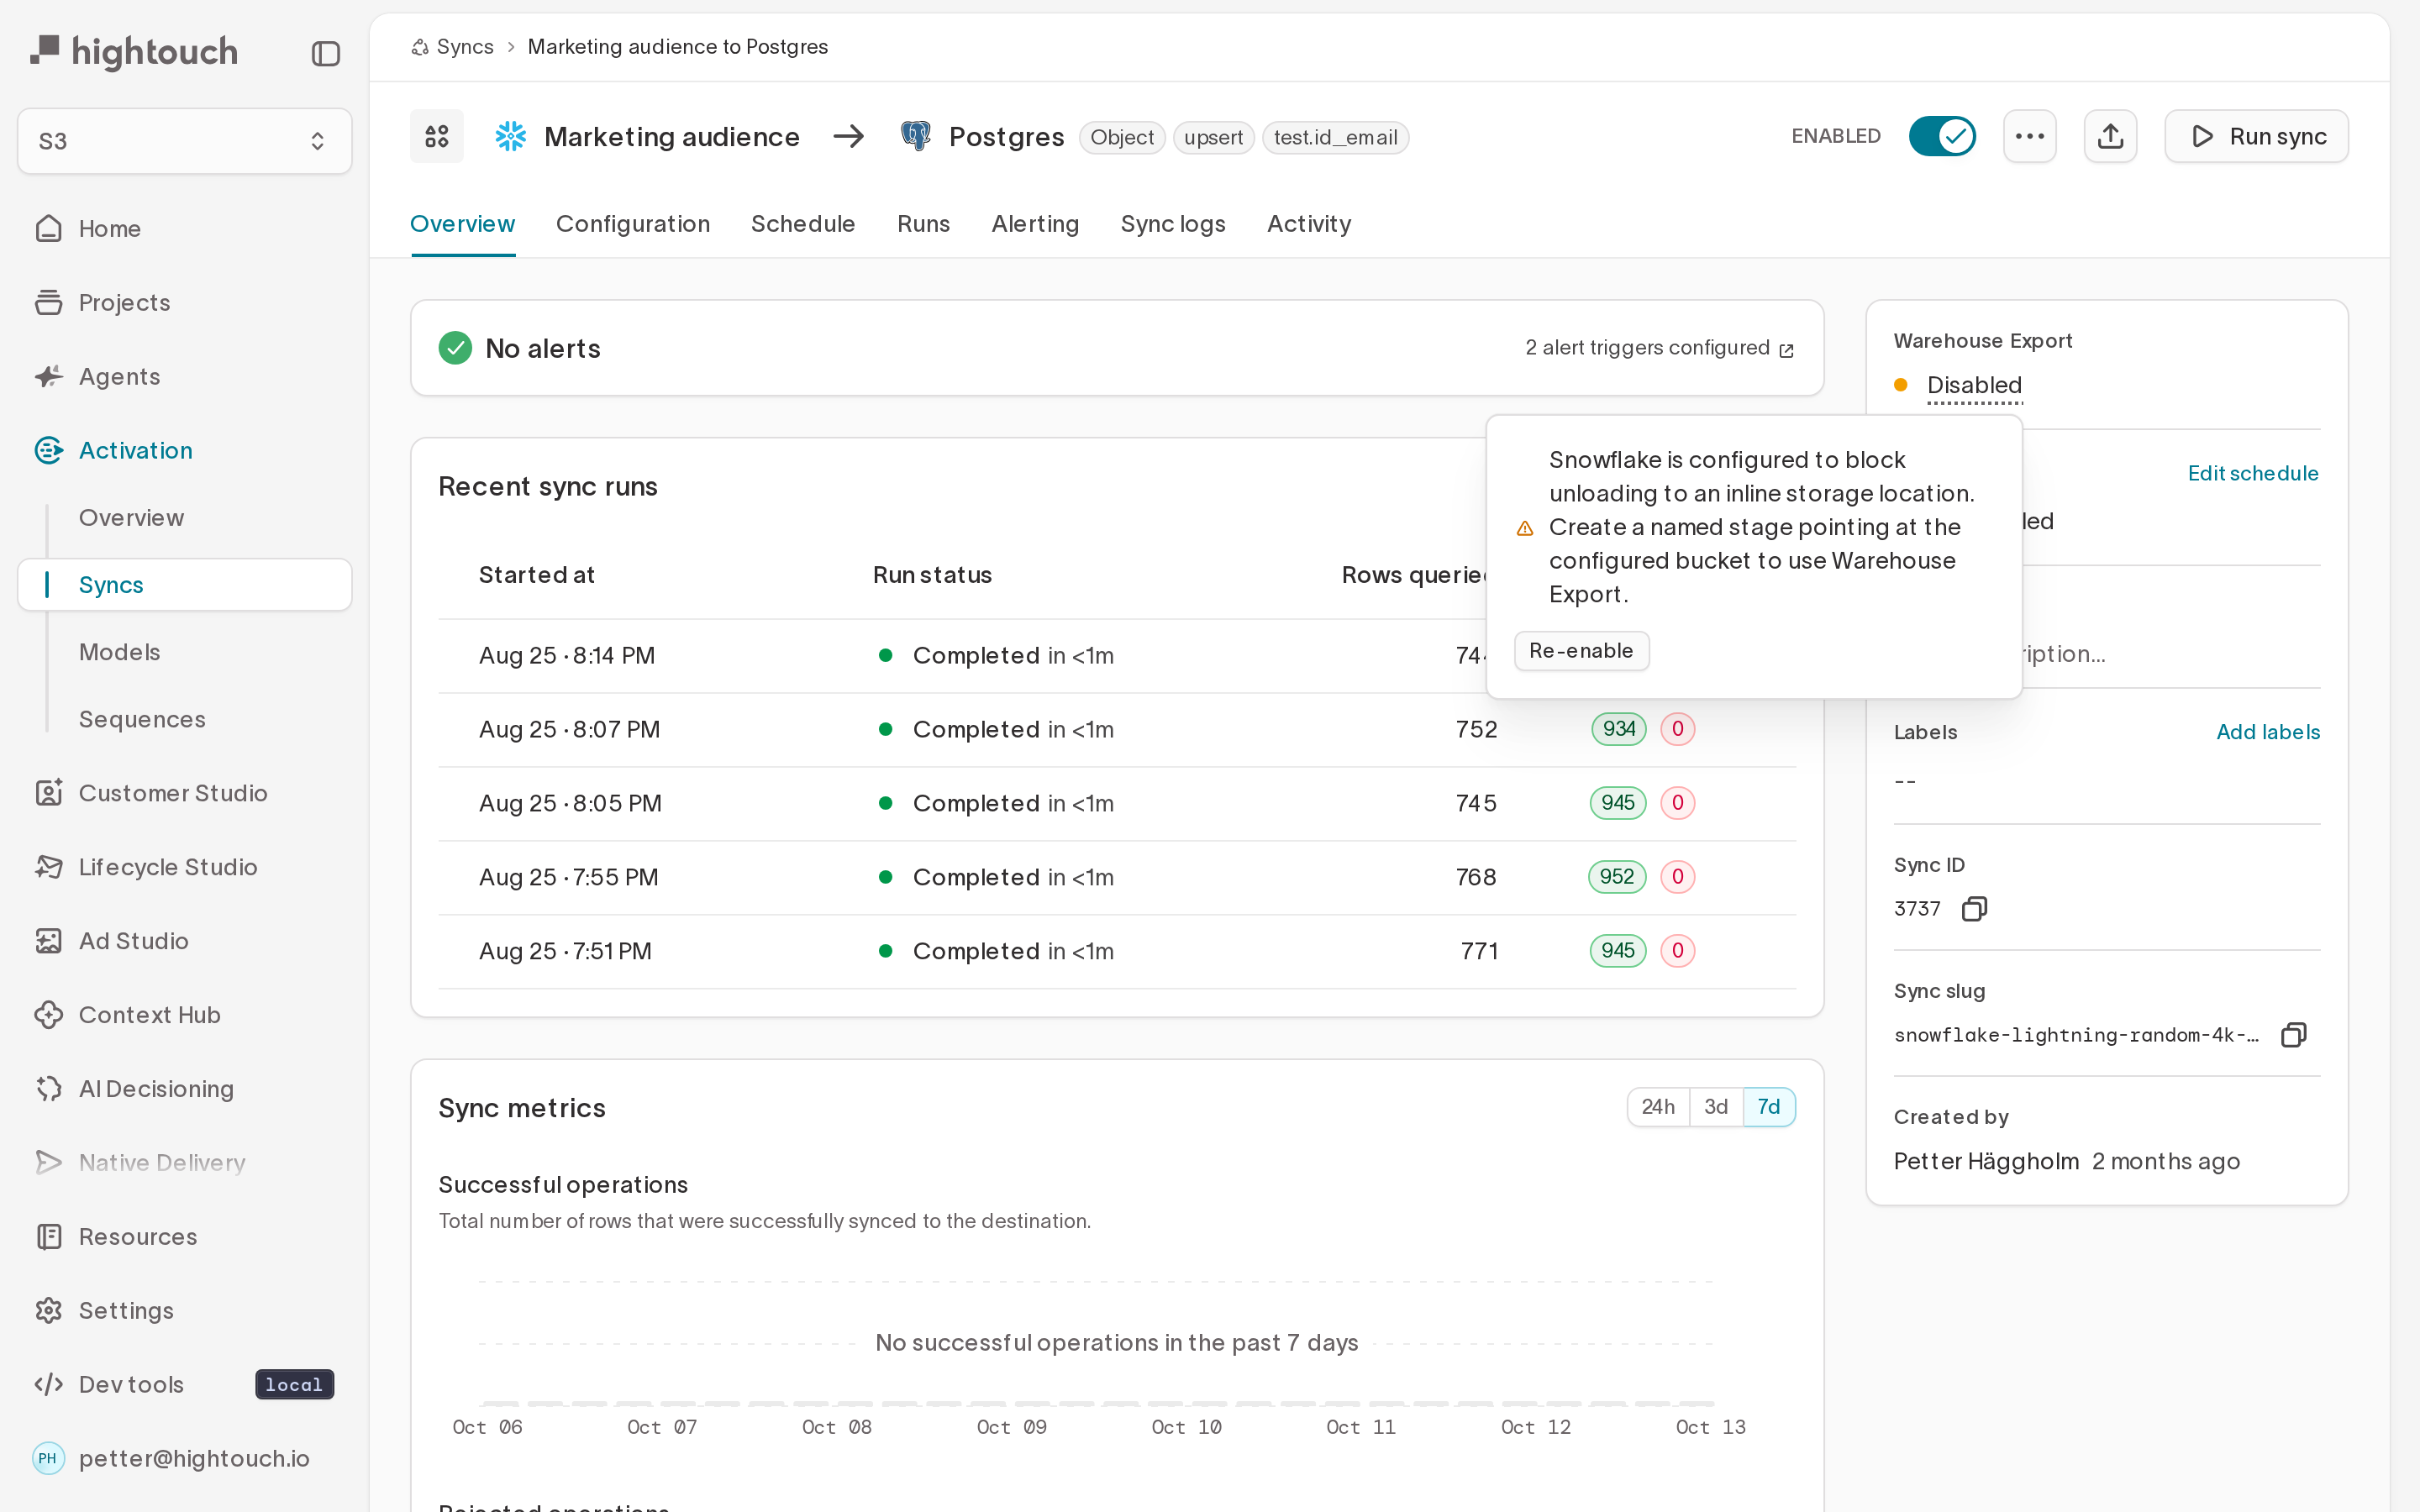Open the Agents section
This screenshot has height=1512, width=2420.
(x=119, y=377)
